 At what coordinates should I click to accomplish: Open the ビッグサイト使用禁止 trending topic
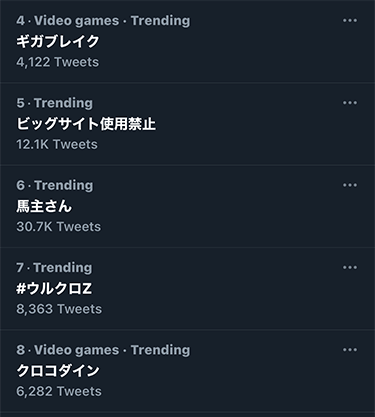pyautogui.click(x=86, y=124)
